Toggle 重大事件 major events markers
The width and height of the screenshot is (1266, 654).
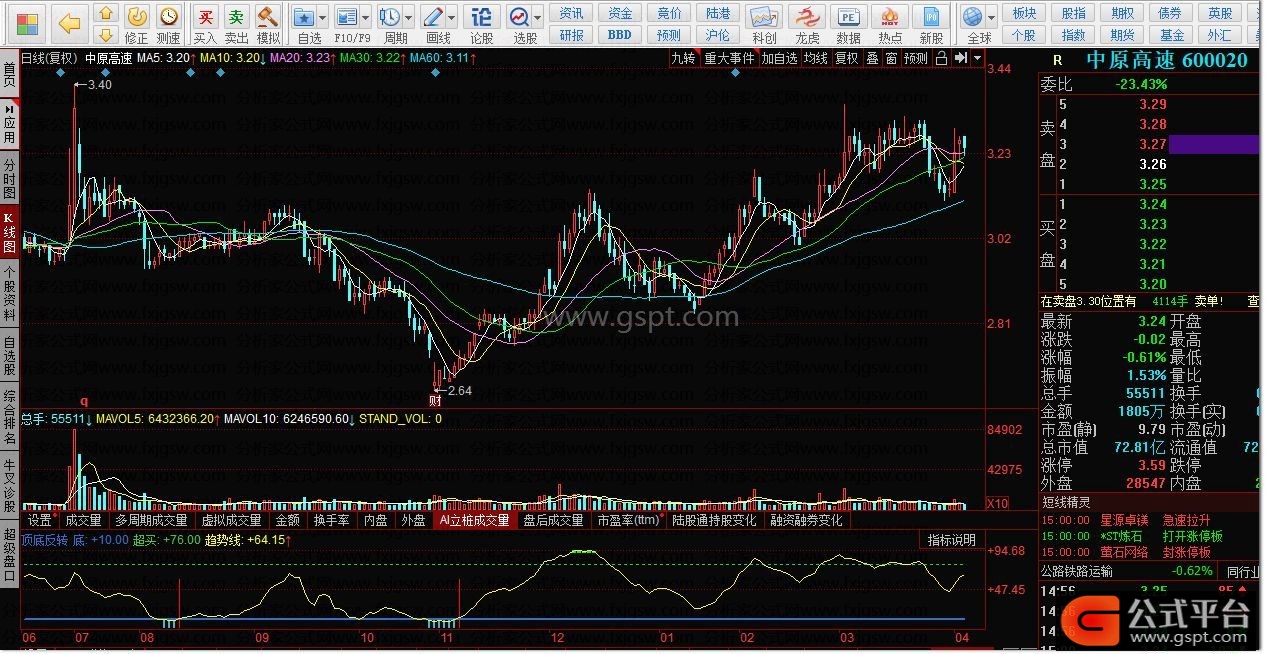tap(729, 58)
